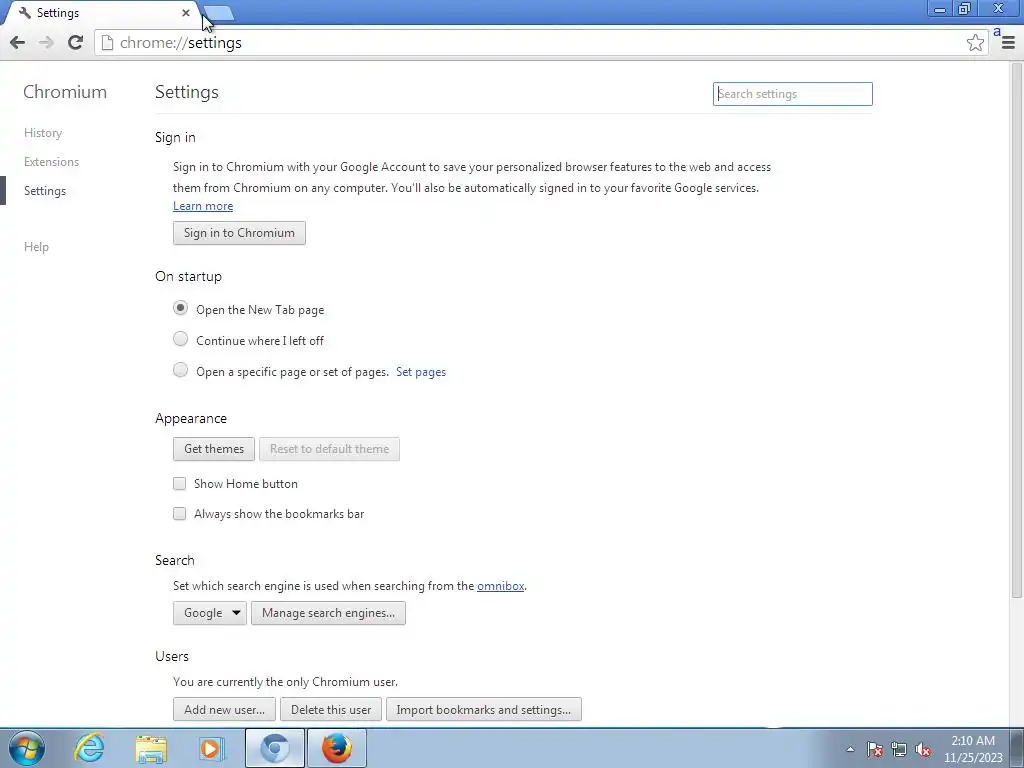The width and height of the screenshot is (1024, 768).
Task: Select Open a specific page radio button
Action: coord(180,370)
